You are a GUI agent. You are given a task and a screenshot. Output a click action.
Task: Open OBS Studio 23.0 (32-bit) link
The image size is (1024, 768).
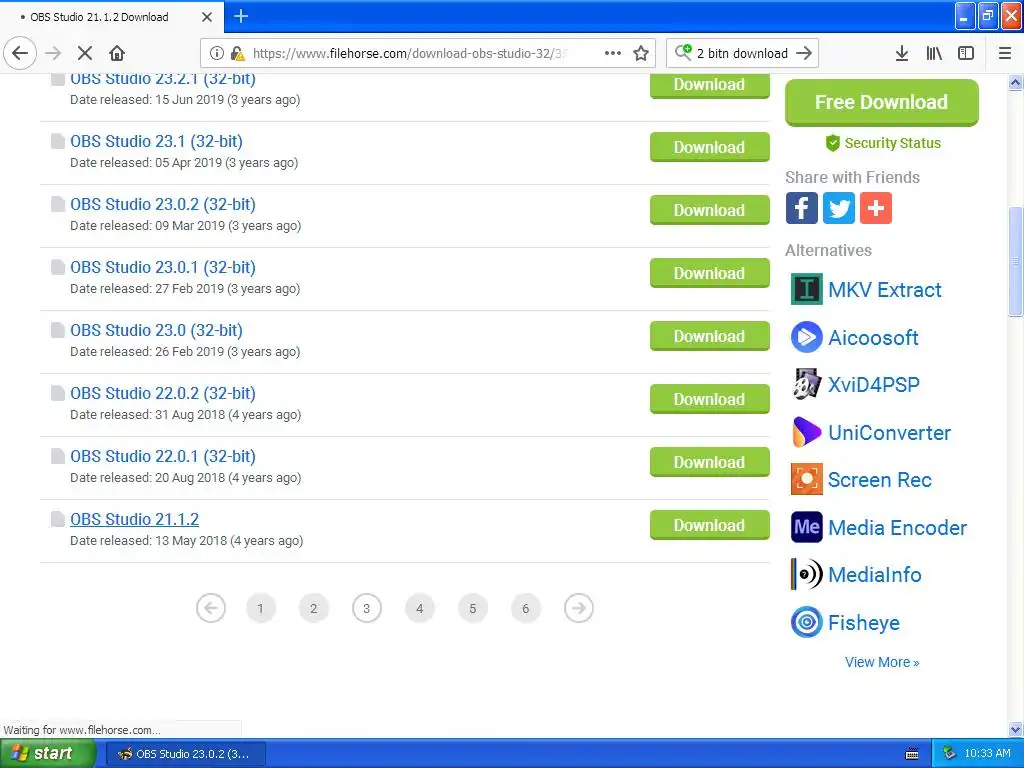tap(157, 330)
